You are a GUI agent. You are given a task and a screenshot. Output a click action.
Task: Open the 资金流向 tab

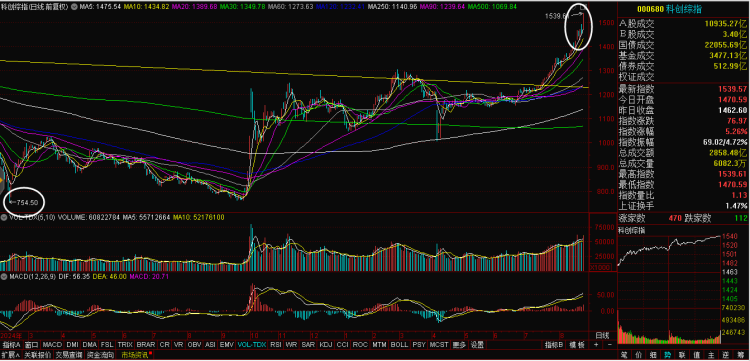tap(100, 355)
